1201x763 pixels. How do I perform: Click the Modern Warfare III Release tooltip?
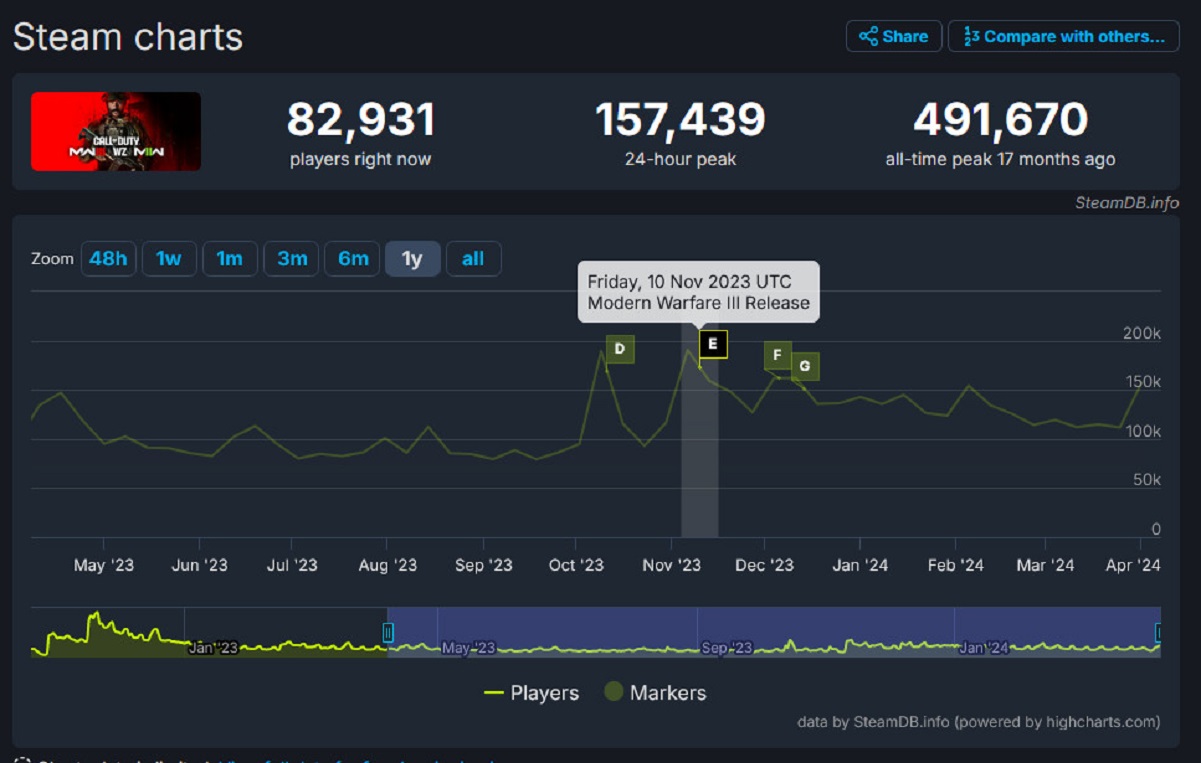pyautogui.click(x=699, y=292)
